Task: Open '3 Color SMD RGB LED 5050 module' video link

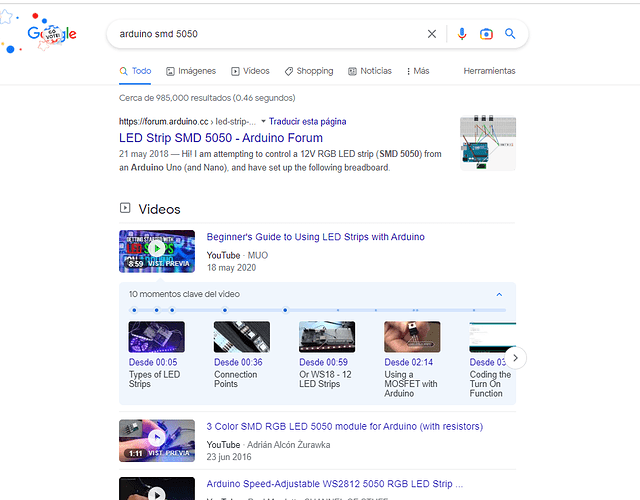Action: coord(344,426)
